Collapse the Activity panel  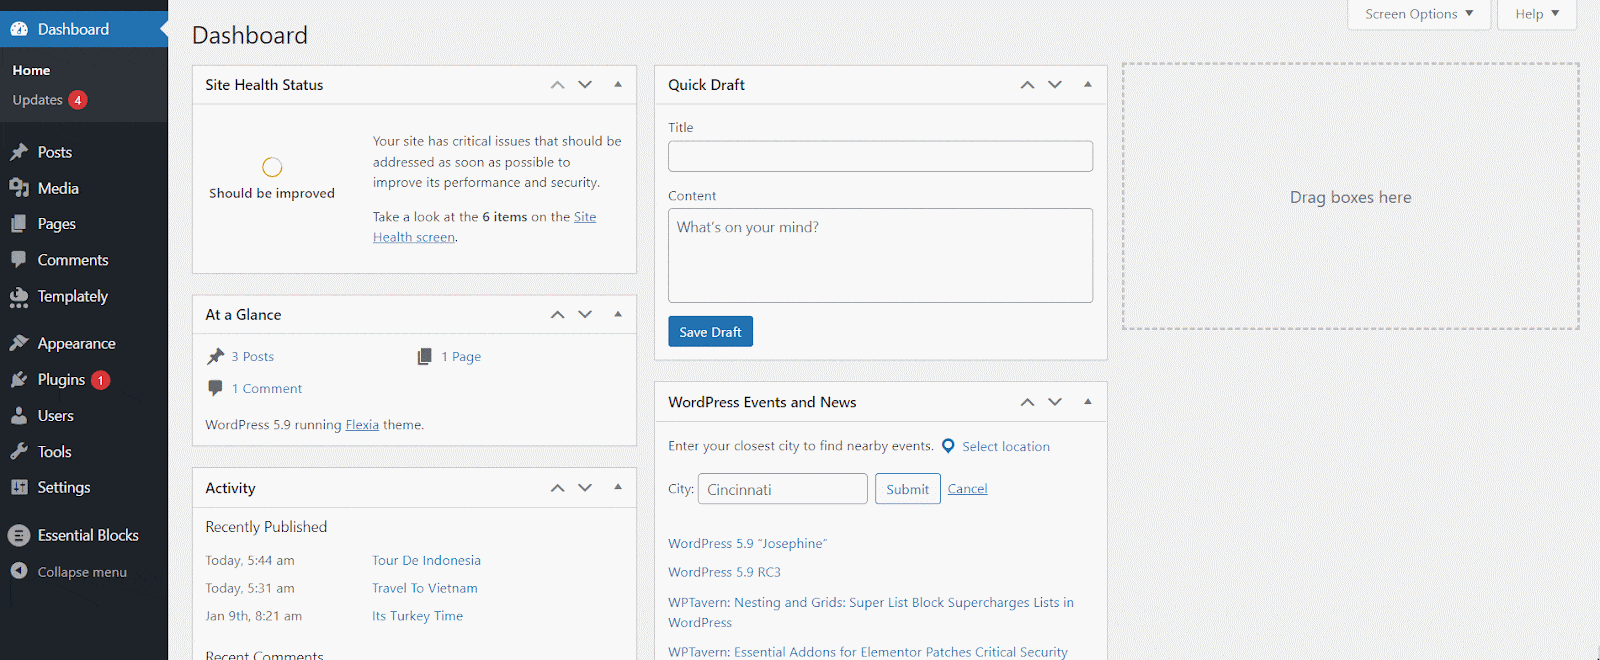(618, 487)
